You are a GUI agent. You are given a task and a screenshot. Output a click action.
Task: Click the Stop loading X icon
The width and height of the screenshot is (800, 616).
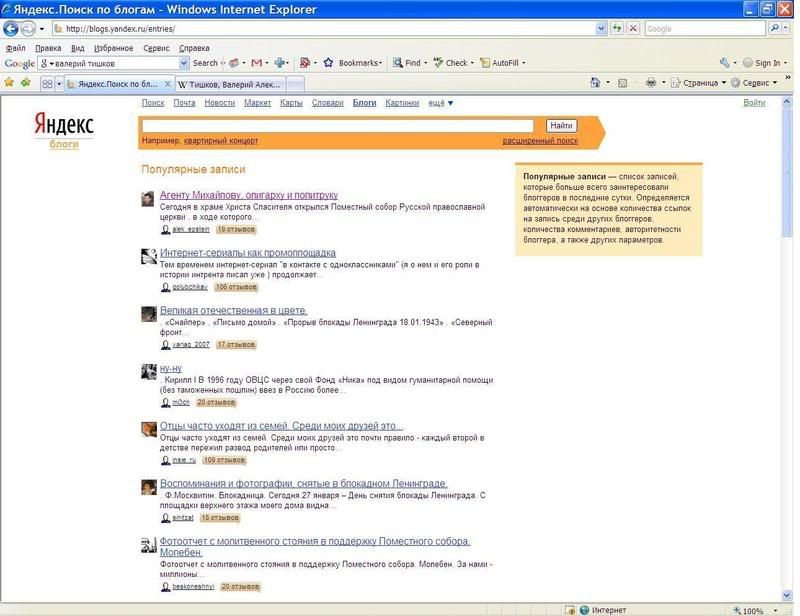tap(633, 29)
